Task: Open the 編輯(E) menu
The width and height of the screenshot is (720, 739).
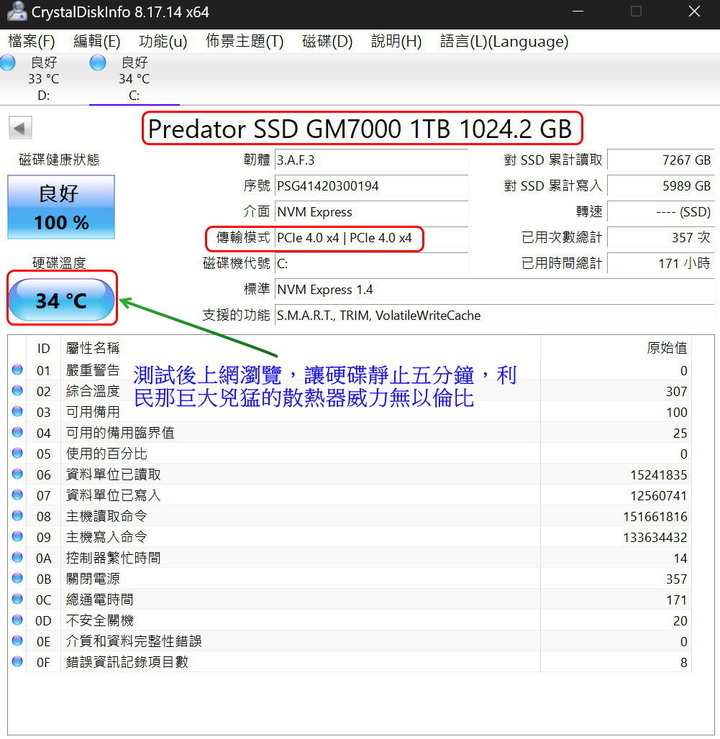Action: (x=97, y=41)
